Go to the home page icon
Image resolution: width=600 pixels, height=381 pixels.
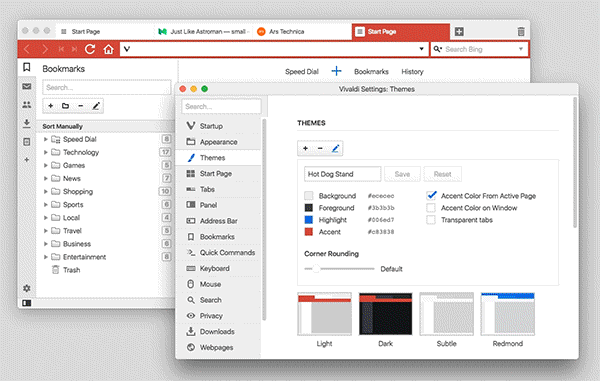tap(109, 49)
